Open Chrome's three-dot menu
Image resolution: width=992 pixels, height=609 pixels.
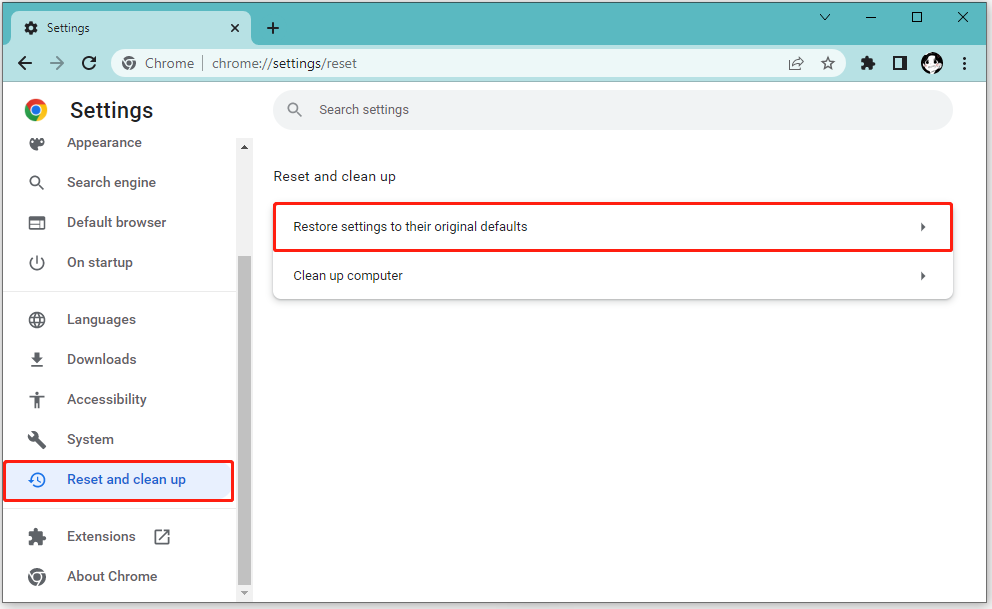click(964, 63)
